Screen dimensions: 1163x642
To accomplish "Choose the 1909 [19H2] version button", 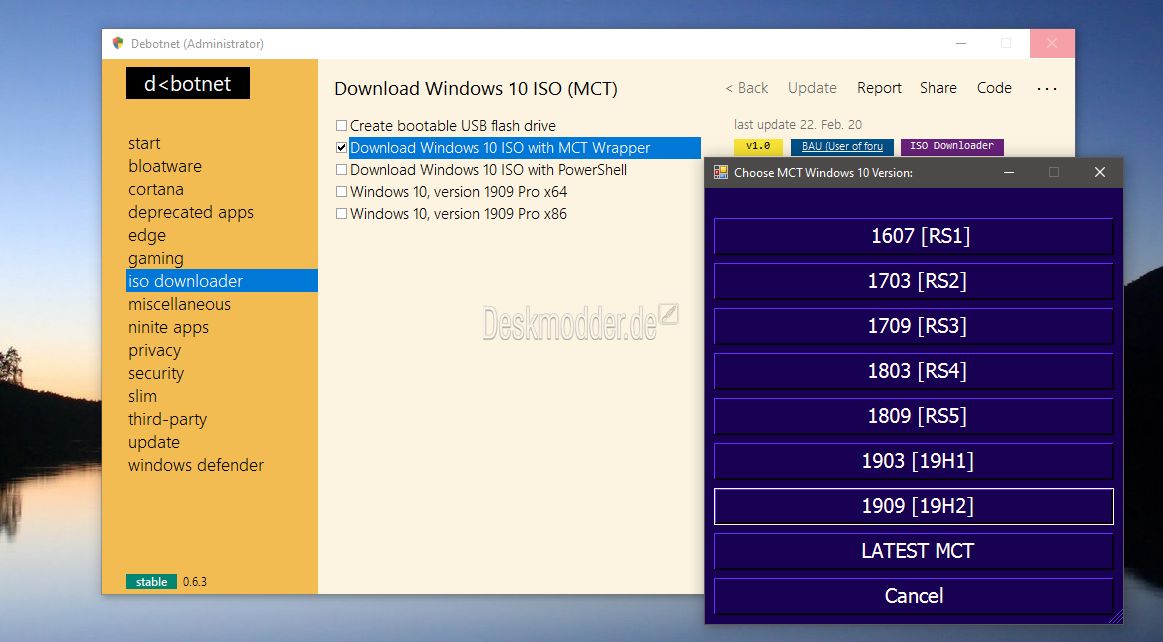I will (x=914, y=506).
